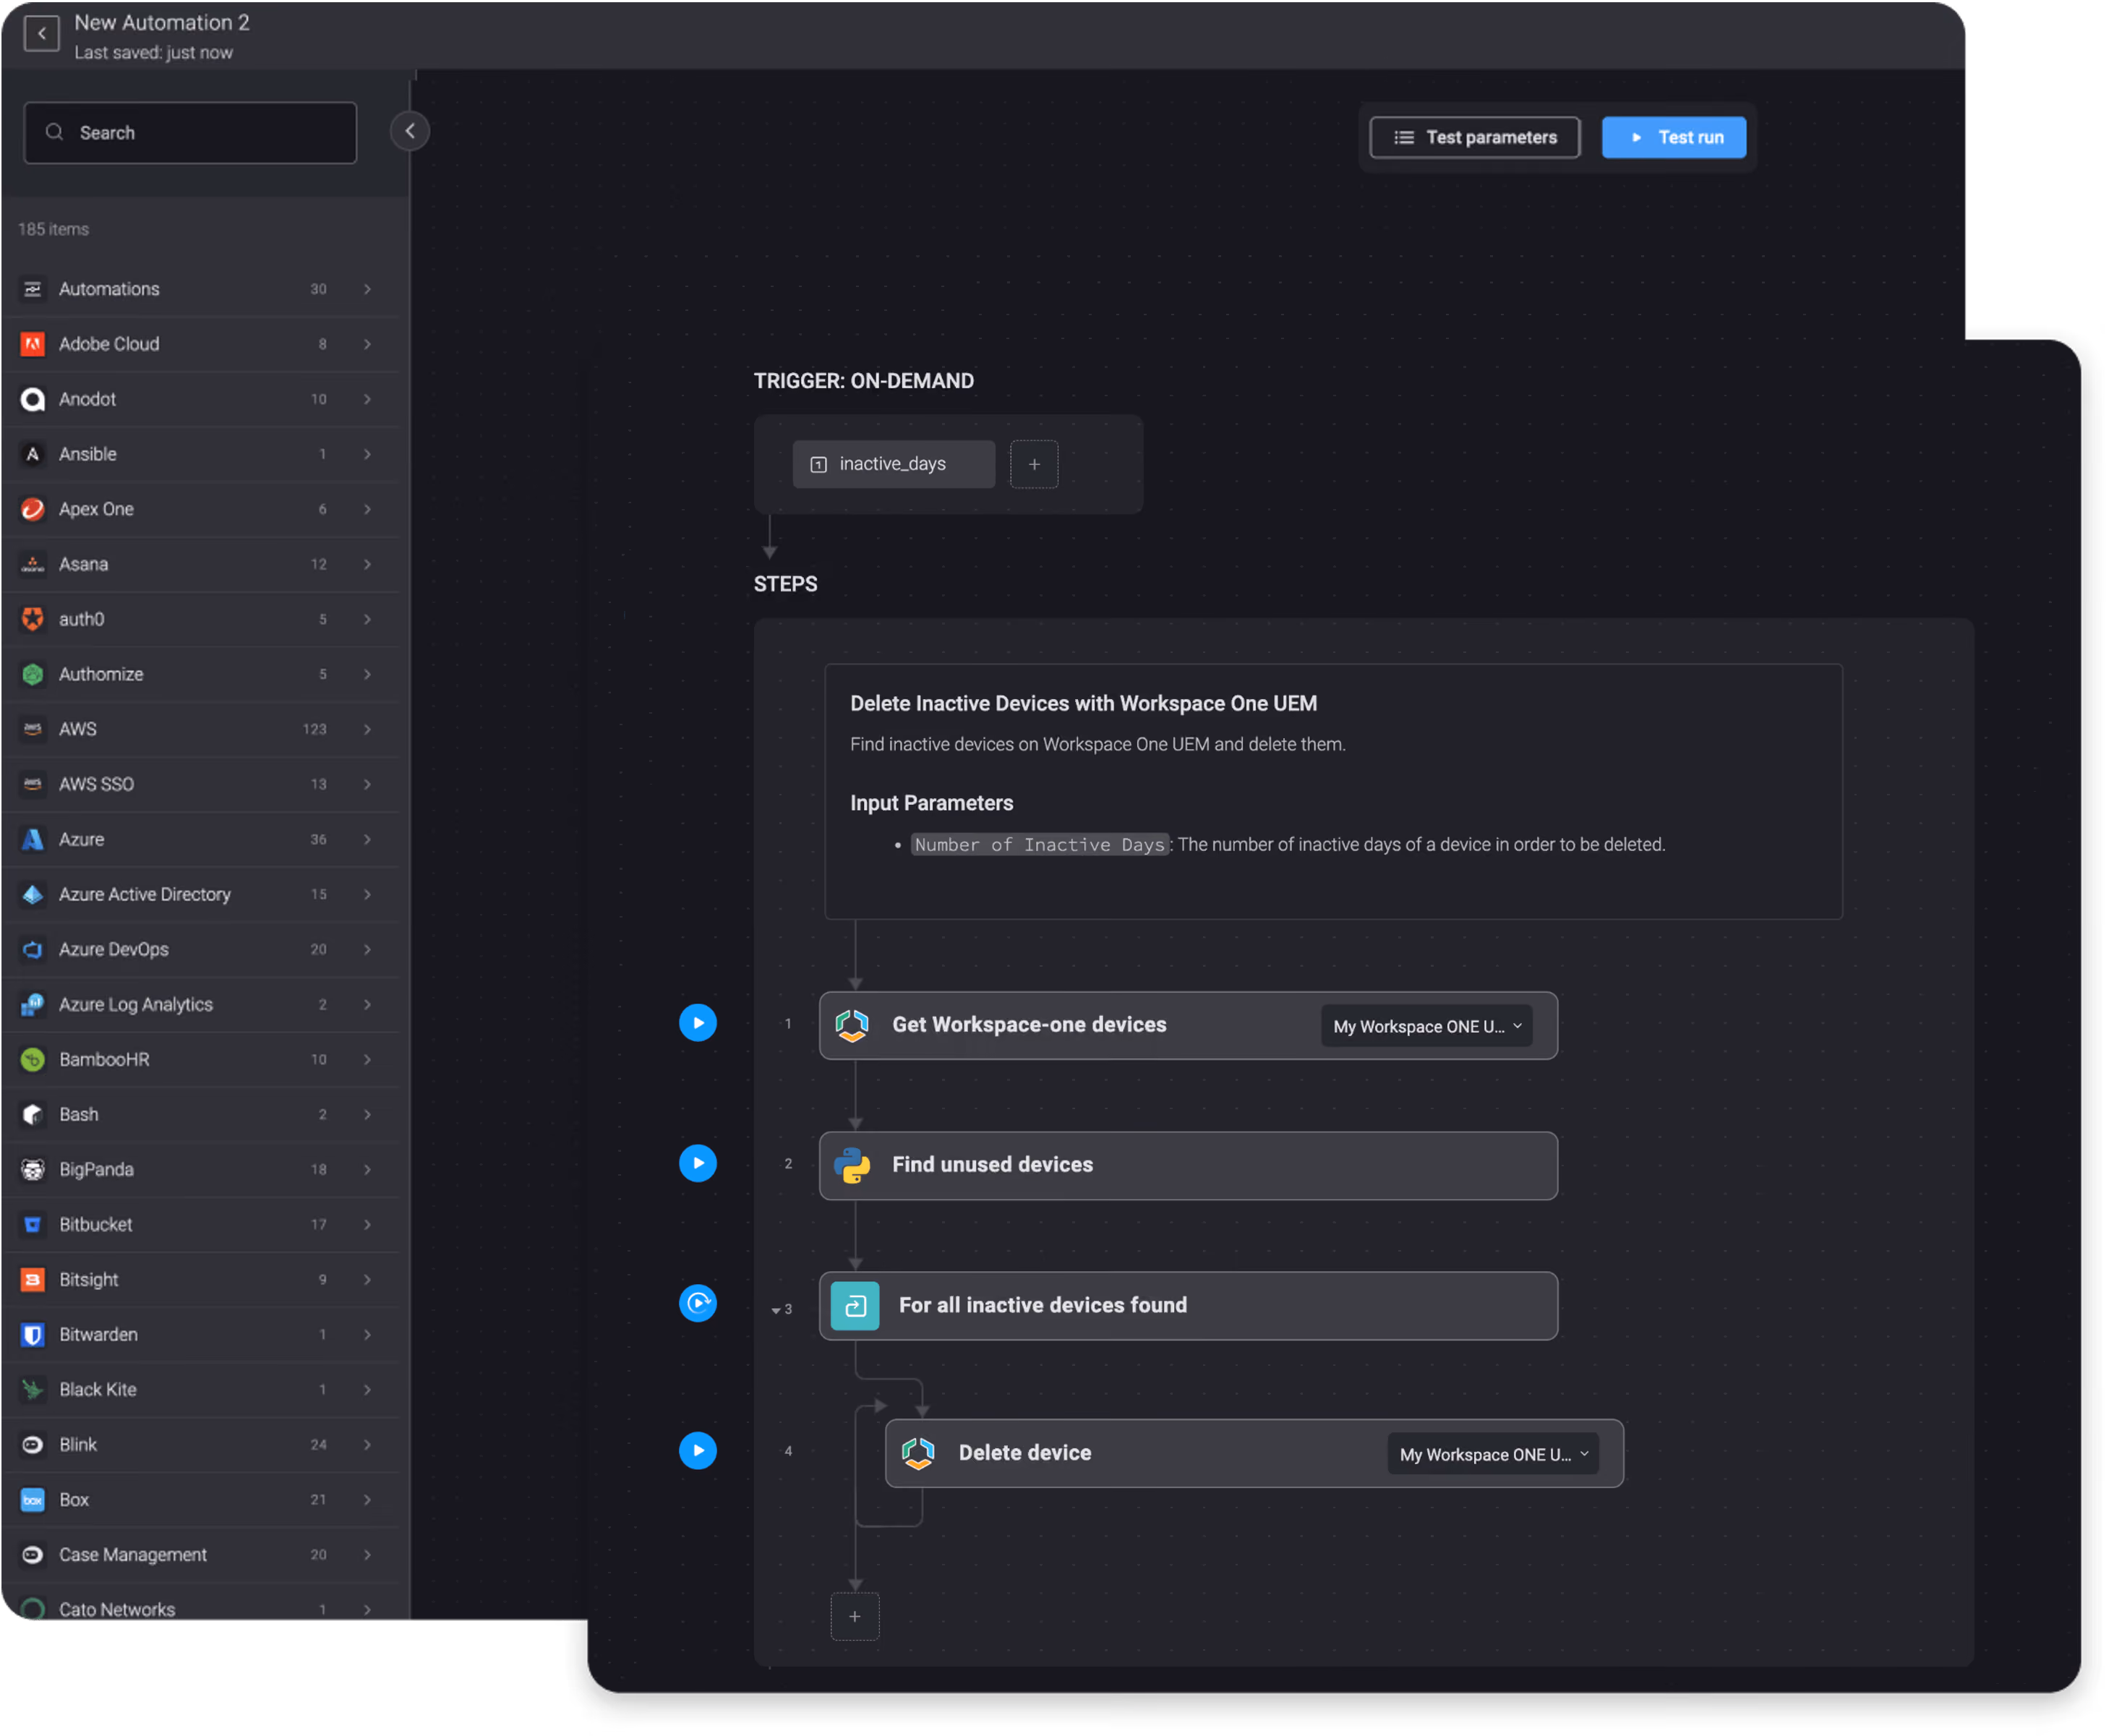The image size is (2114, 1736).
Task: Click the Workspace ONE icon on Delete device
Action: click(918, 1453)
